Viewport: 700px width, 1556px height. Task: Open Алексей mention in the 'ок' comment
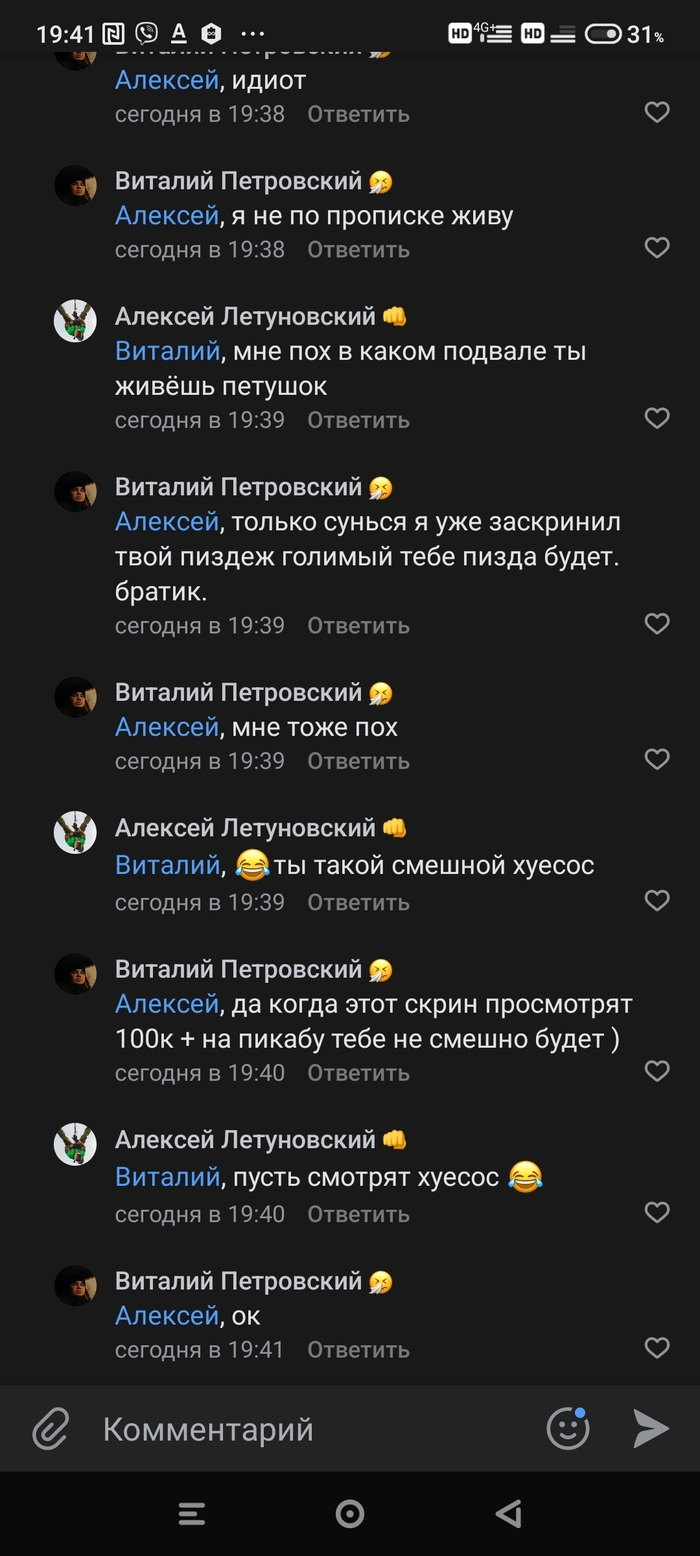(x=166, y=1316)
